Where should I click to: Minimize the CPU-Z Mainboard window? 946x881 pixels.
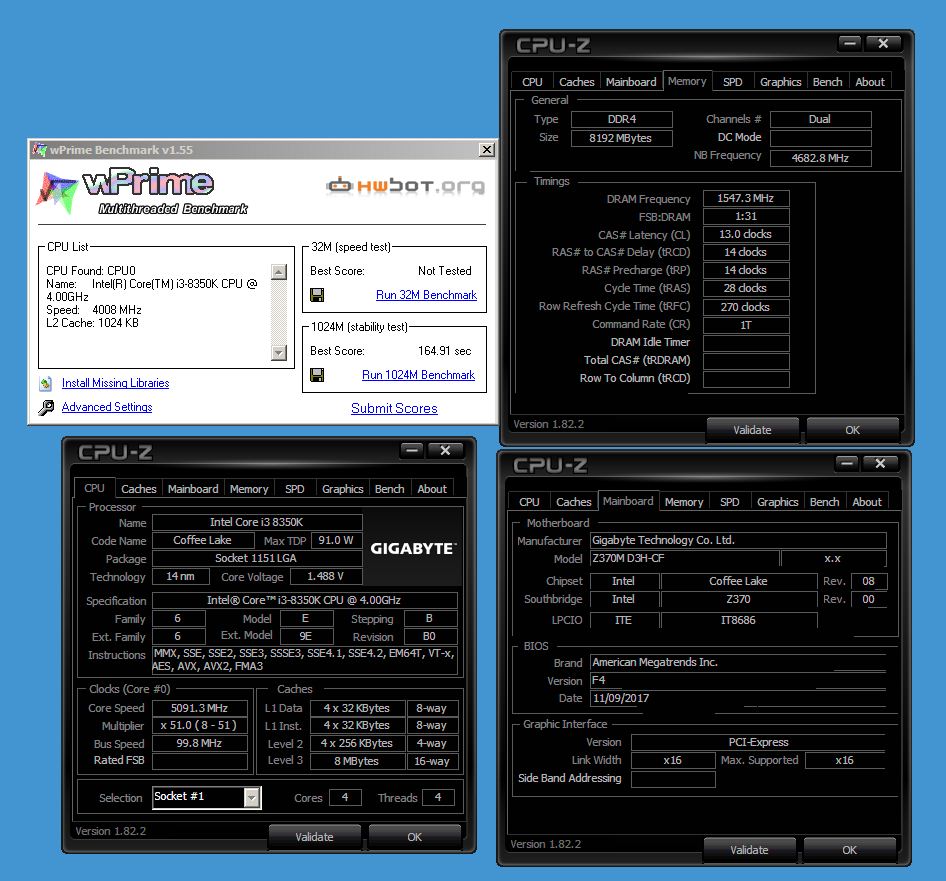tap(847, 463)
